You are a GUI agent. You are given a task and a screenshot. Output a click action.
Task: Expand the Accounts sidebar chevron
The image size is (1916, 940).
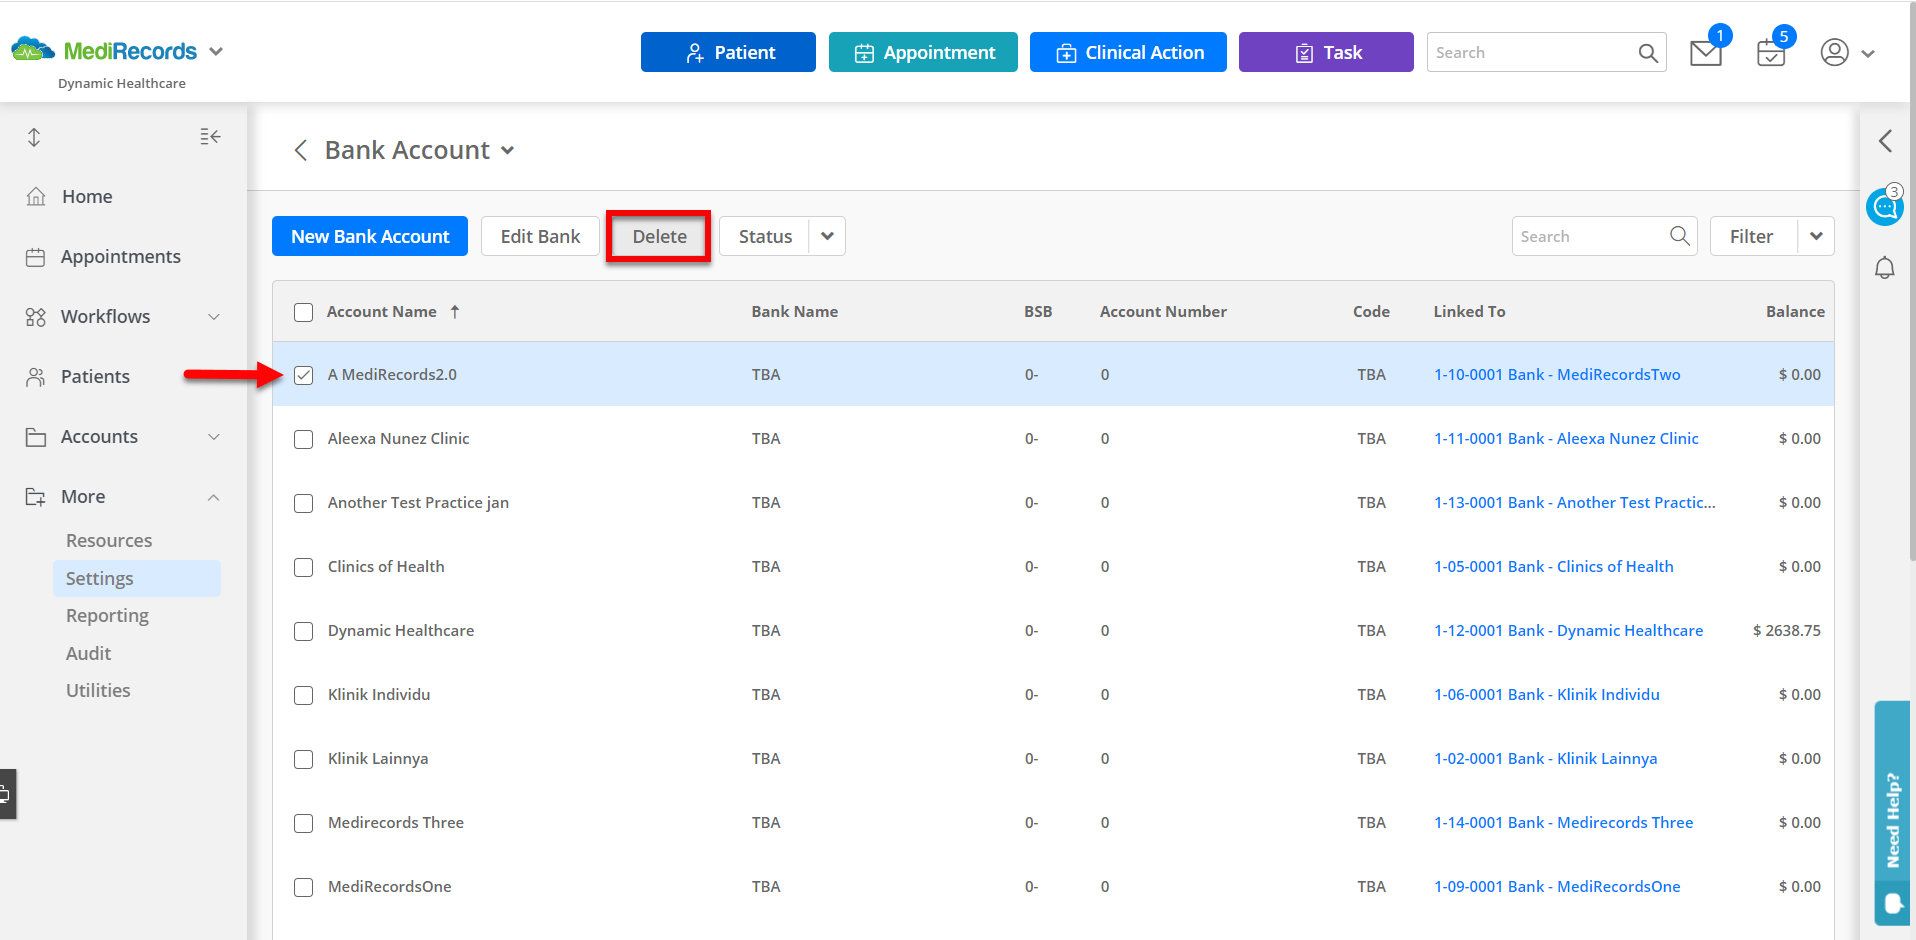pyautogui.click(x=213, y=437)
